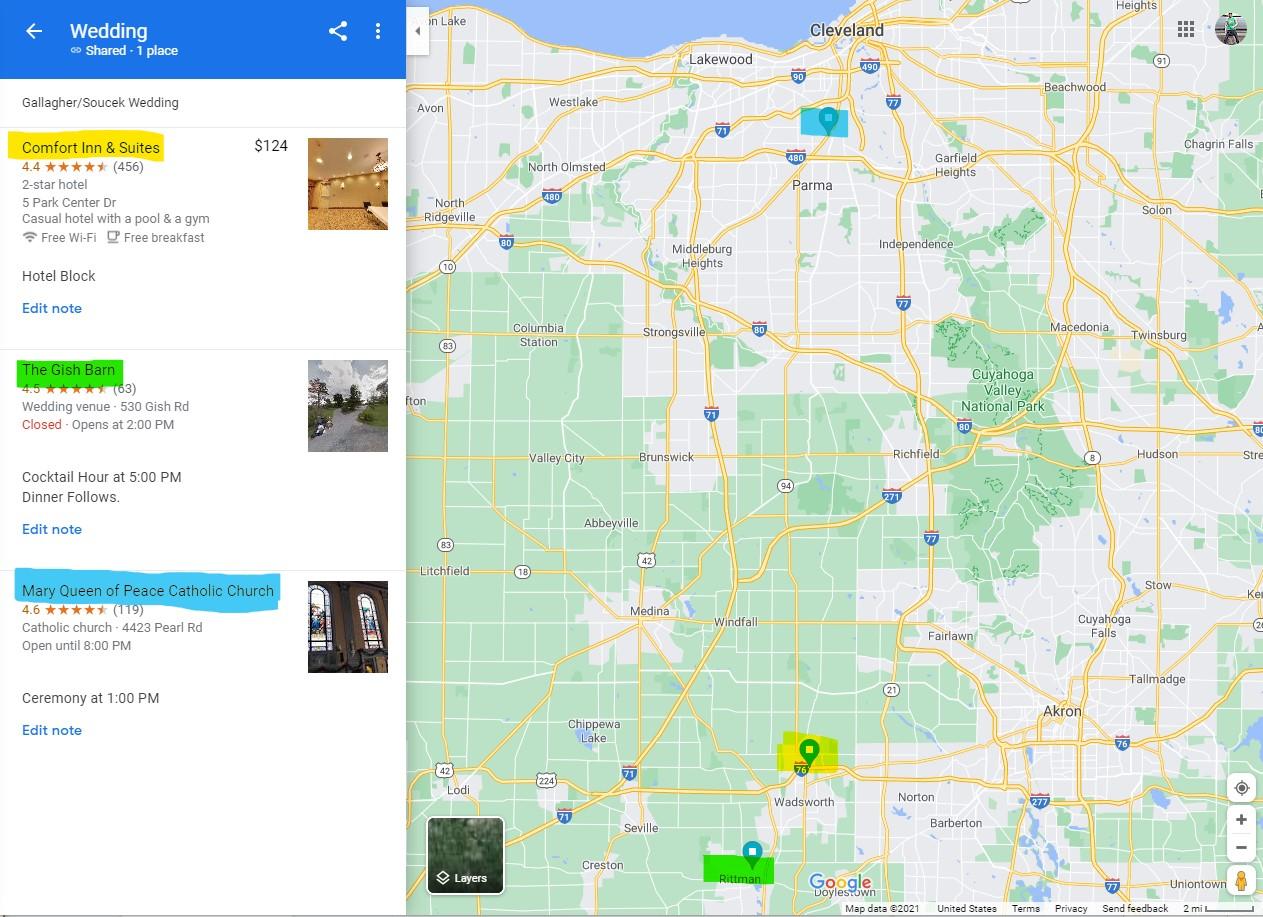Viewport: 1263px width, 917px height.
Task: Edit note under The Gish Barn
Action: coord(52,529)
